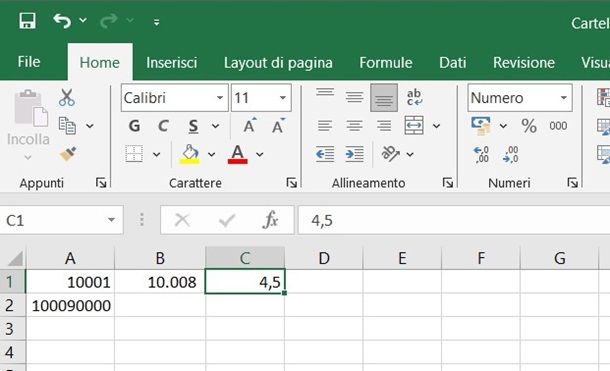Select cell A1 containing 10001
The image size is (610, 371).
(x=70, y=282)
